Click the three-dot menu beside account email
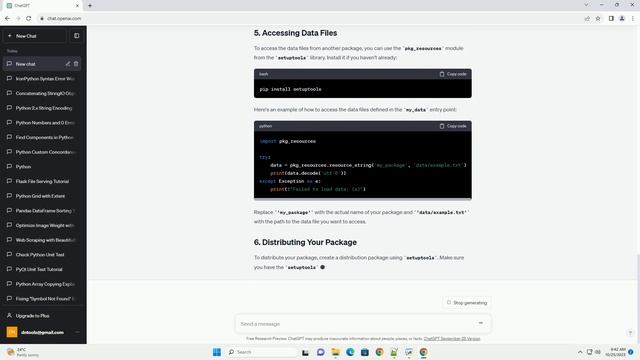 pyautogui.click(x=77, y=332)
